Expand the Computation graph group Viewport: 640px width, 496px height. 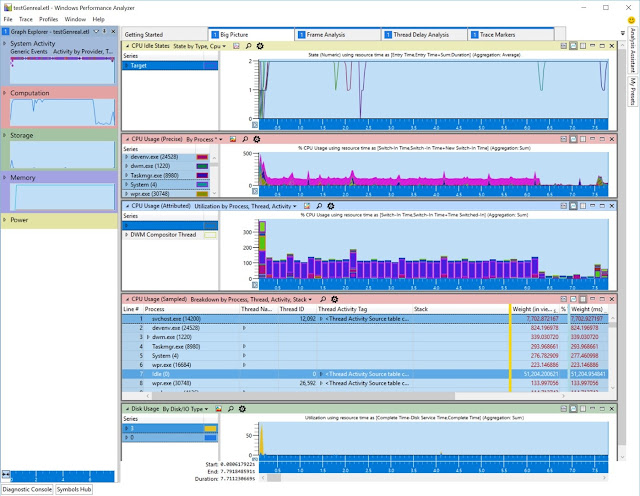[5, 93]
